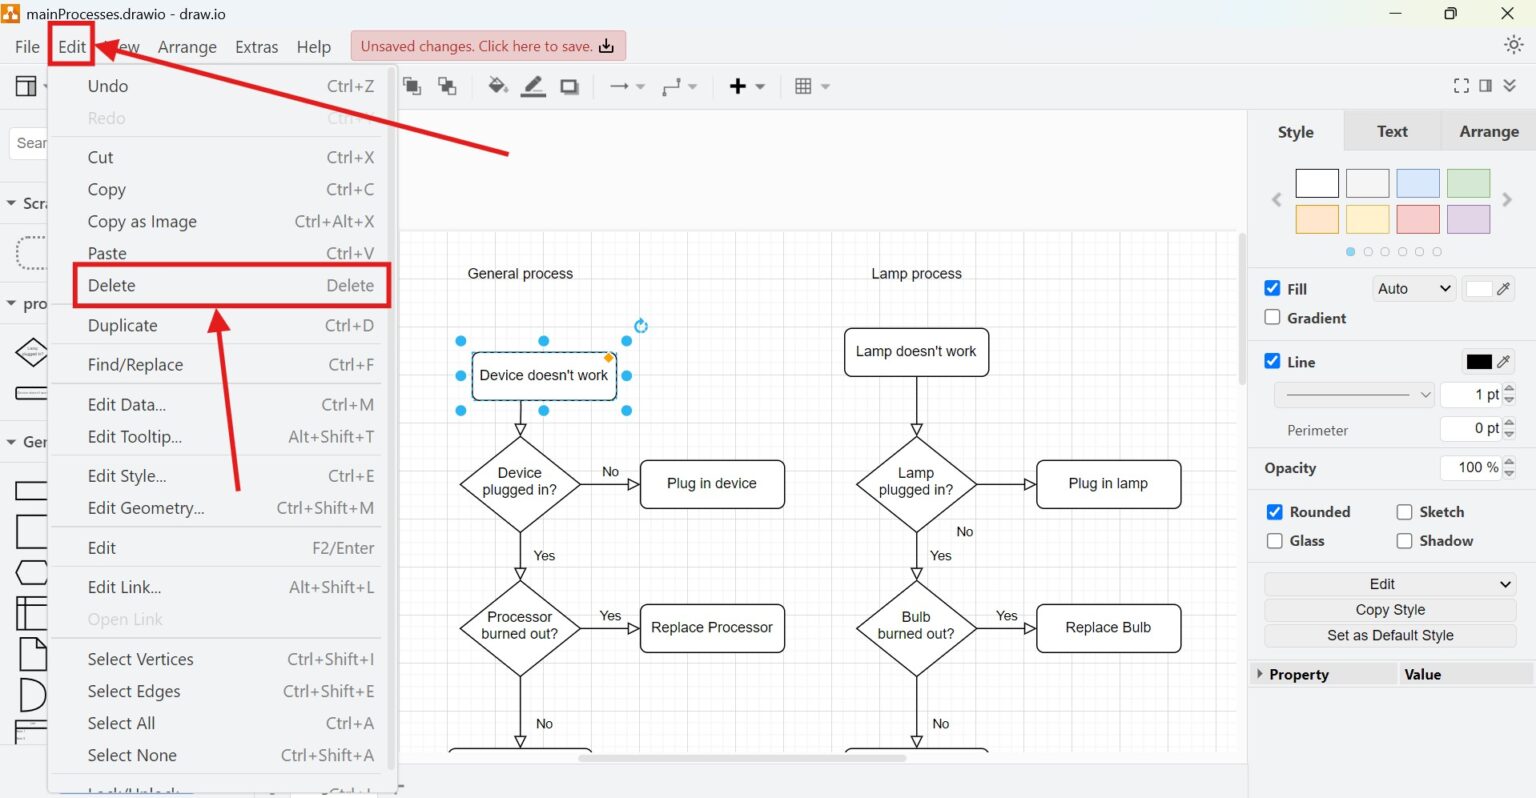
Task: Switch to the Arrange tab
Action: pos(1488,131)
